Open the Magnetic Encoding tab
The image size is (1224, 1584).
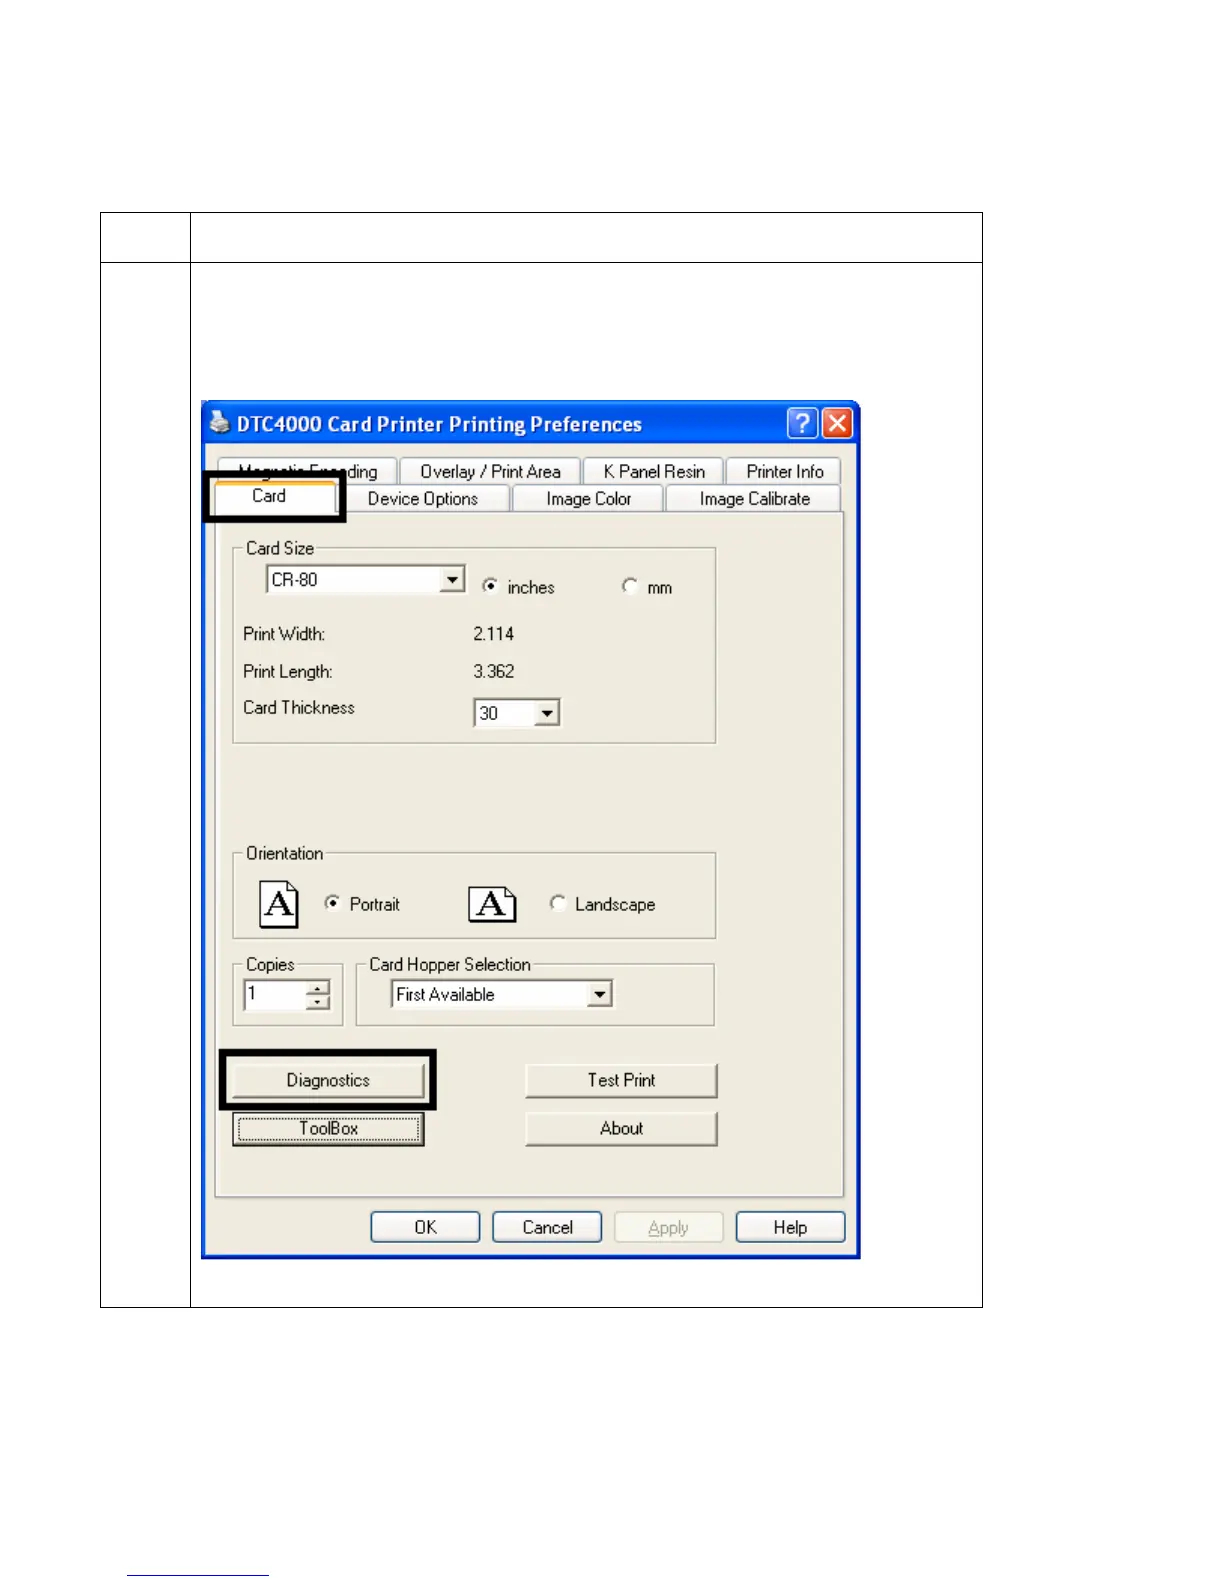pyautogui.click(x=307, y=469)
